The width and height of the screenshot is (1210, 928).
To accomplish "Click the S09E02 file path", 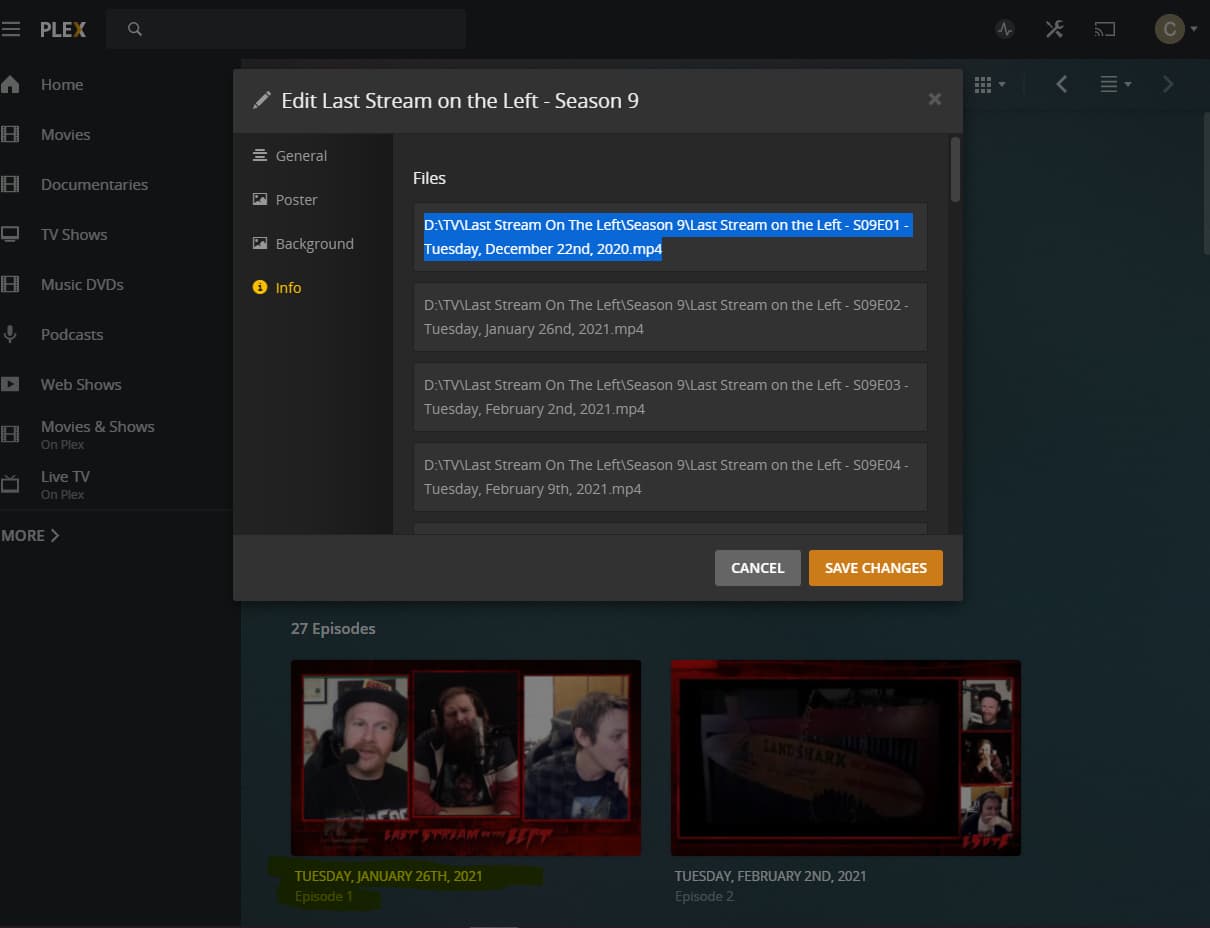I will pos(669,317).
